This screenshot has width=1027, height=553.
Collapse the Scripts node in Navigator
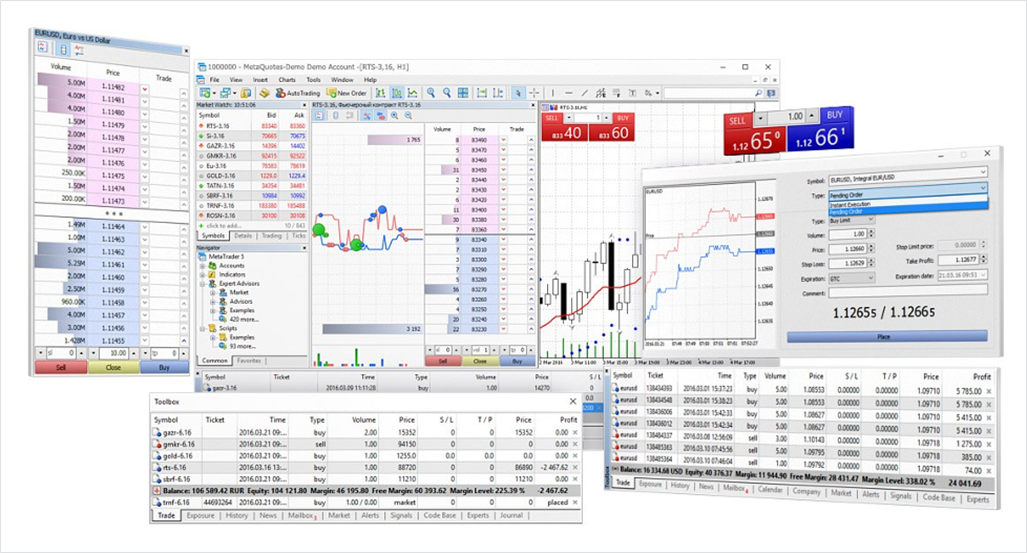[202, 328]
